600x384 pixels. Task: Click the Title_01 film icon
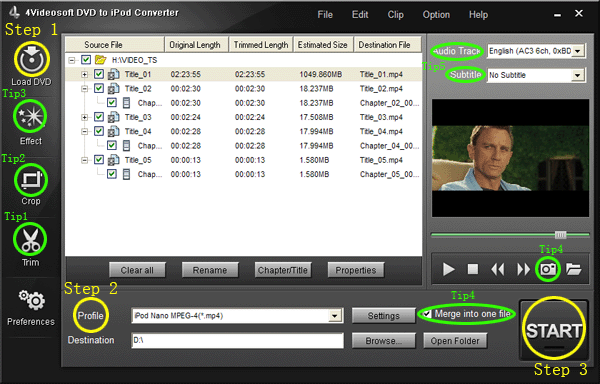(x=114, y=74)
